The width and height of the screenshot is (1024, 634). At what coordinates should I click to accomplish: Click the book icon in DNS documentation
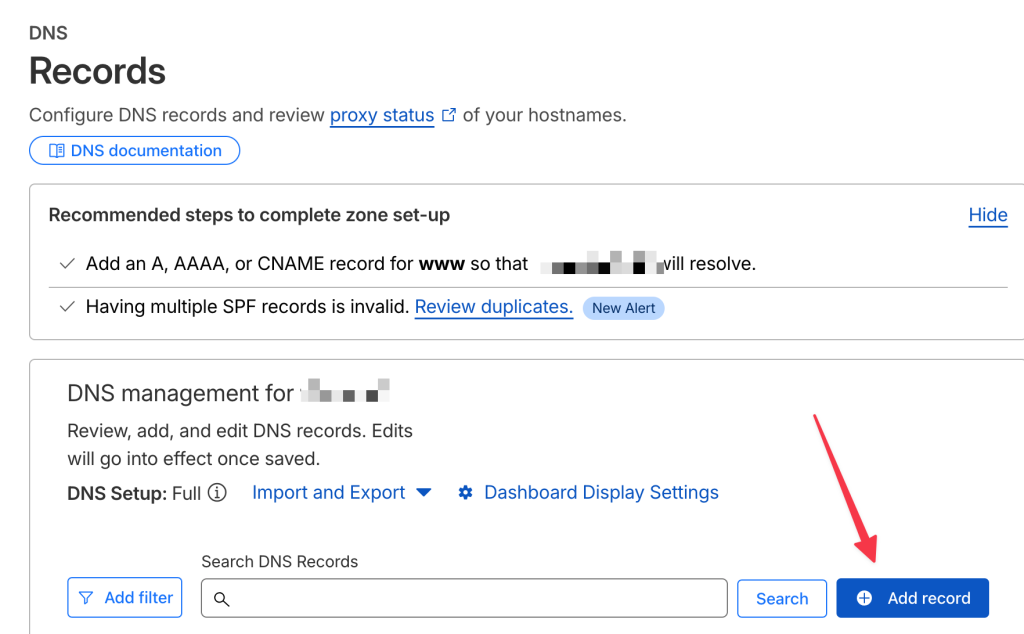pos(56,151)
